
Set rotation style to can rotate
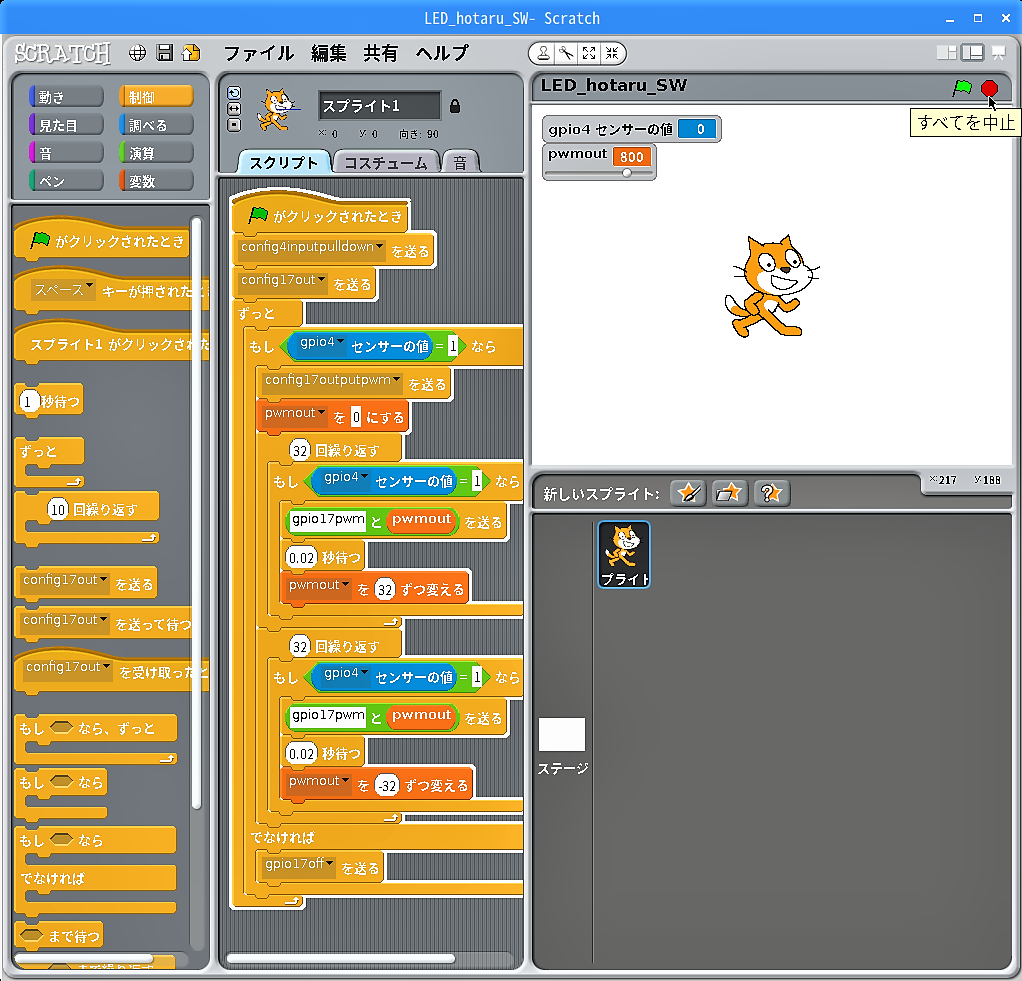pos(234,93)
